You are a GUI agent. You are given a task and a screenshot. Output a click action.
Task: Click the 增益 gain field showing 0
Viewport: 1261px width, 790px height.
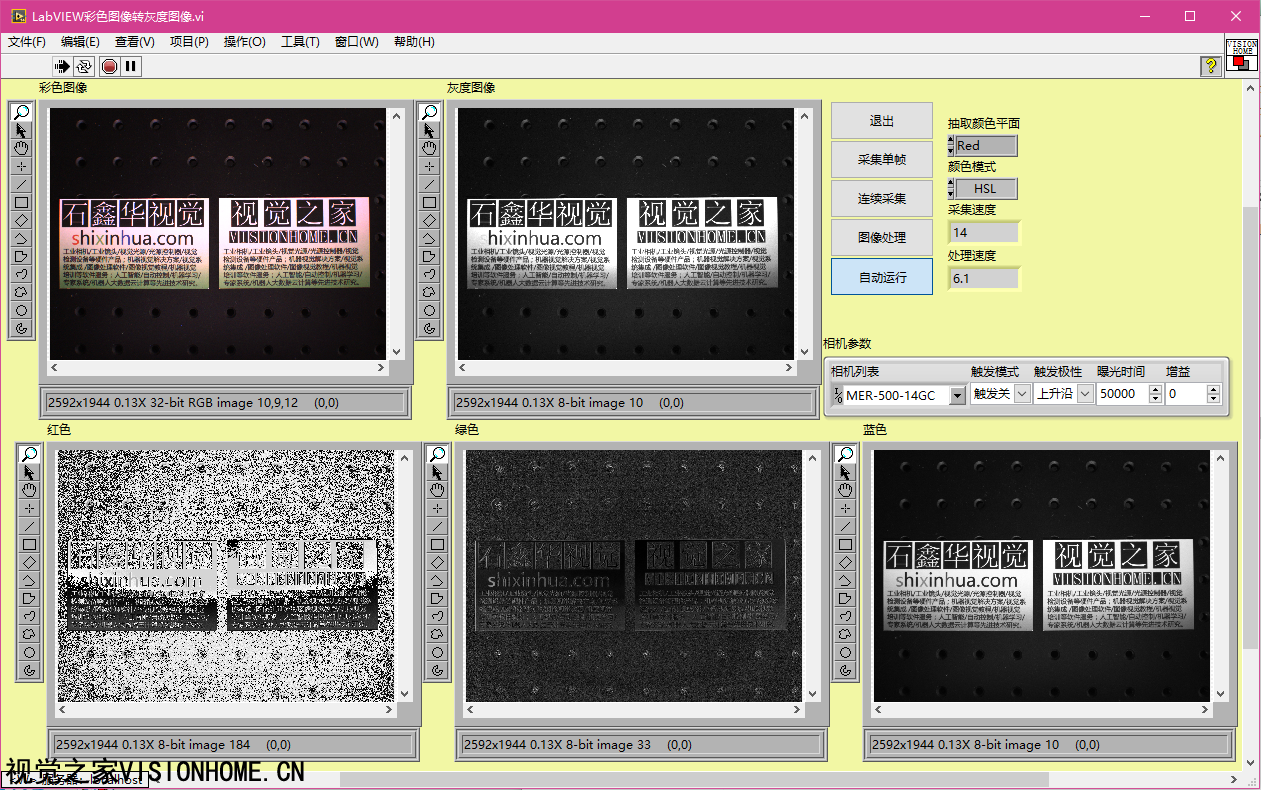point(1186,394)
